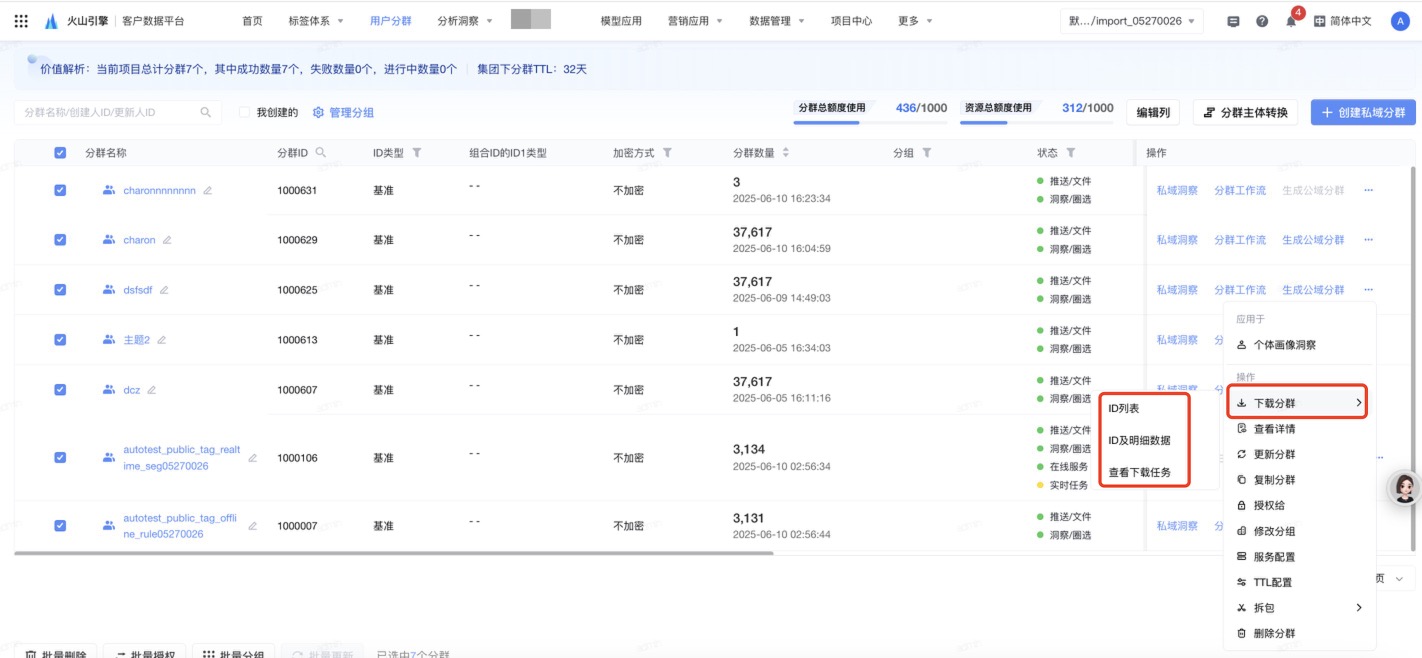This screenshot has width=1422, height=658.
Task: Click the search magnifier in name field
Action: [206, 112]
